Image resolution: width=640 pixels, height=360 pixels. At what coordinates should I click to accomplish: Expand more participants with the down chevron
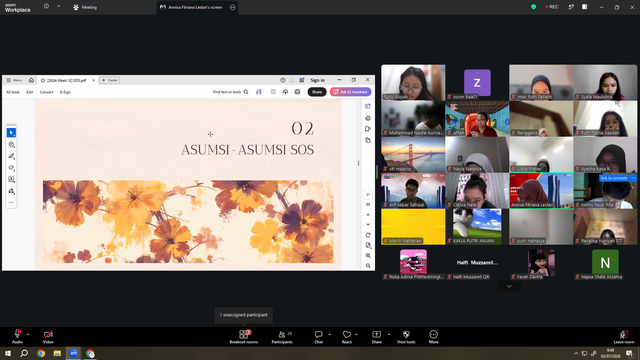509,287
